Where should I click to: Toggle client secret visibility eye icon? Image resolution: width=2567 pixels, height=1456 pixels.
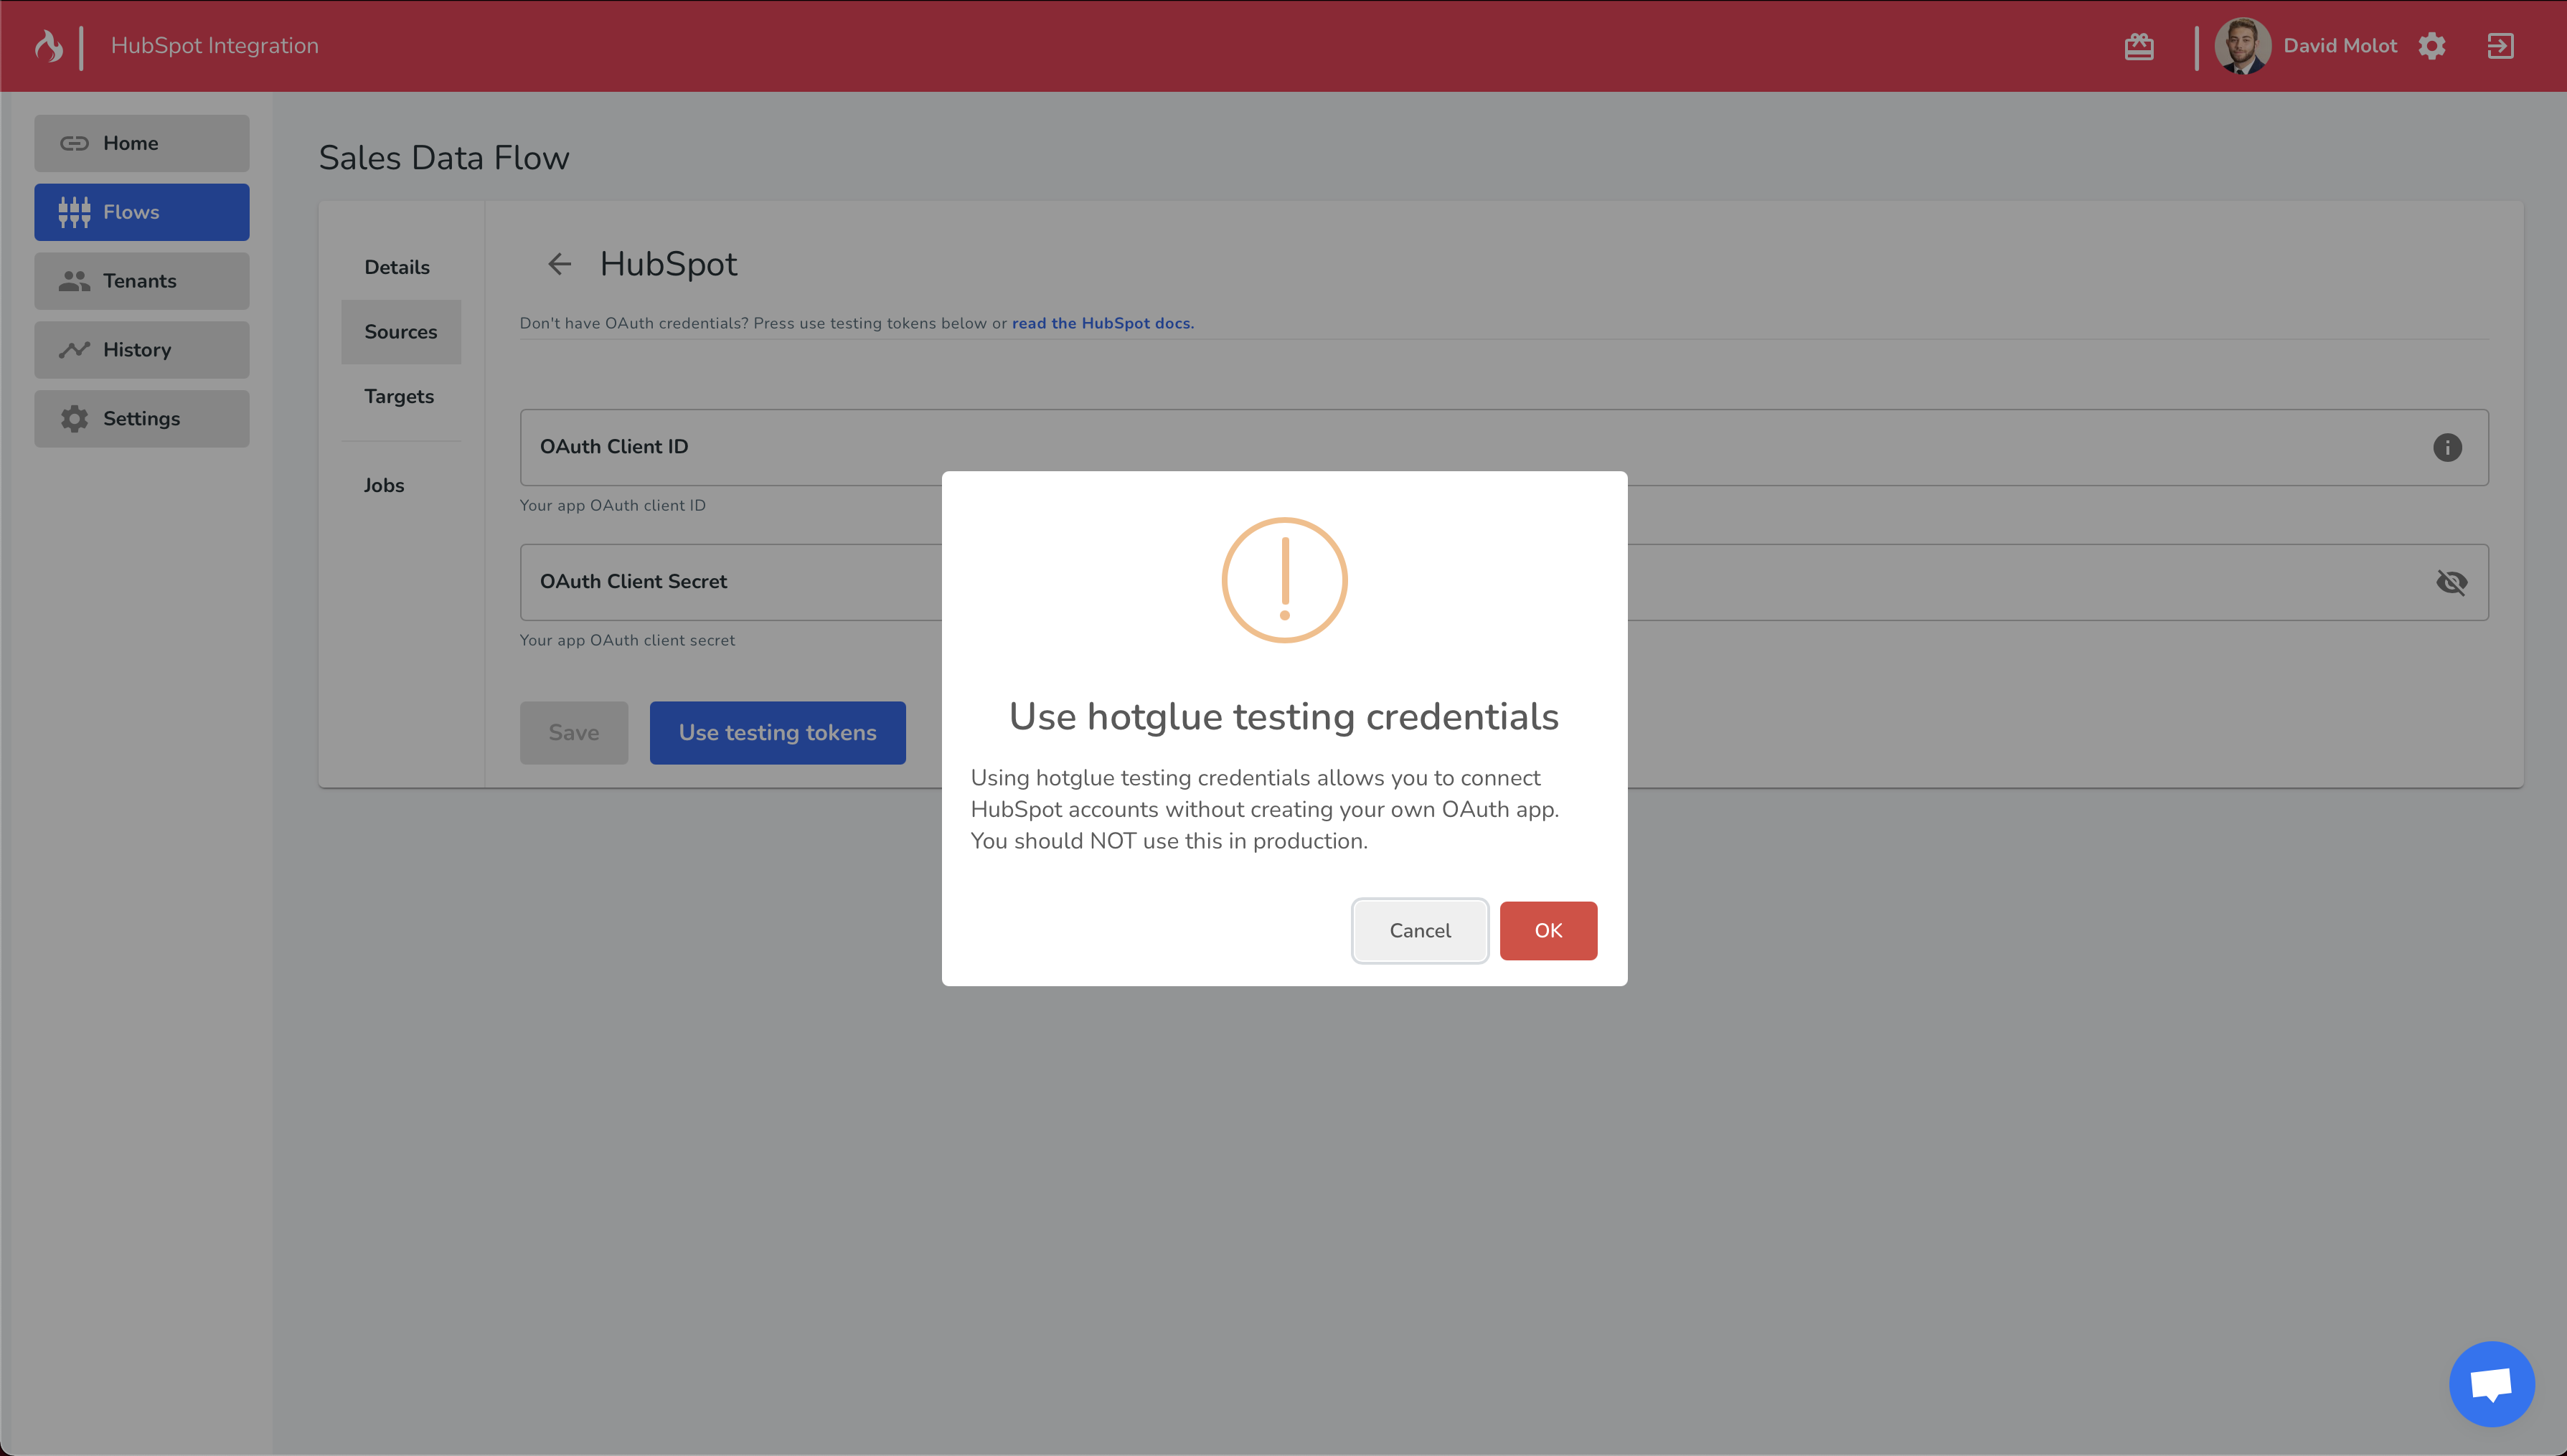coord(2451,582)
